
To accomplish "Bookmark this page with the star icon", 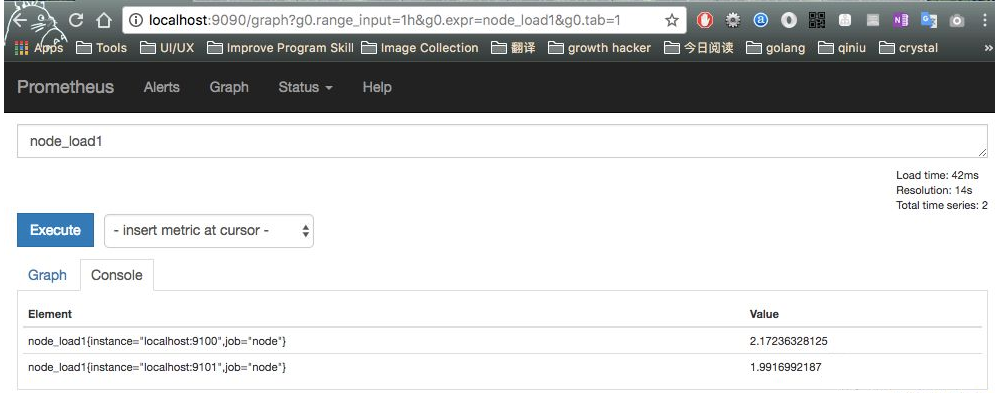I will tap(671, 21).
